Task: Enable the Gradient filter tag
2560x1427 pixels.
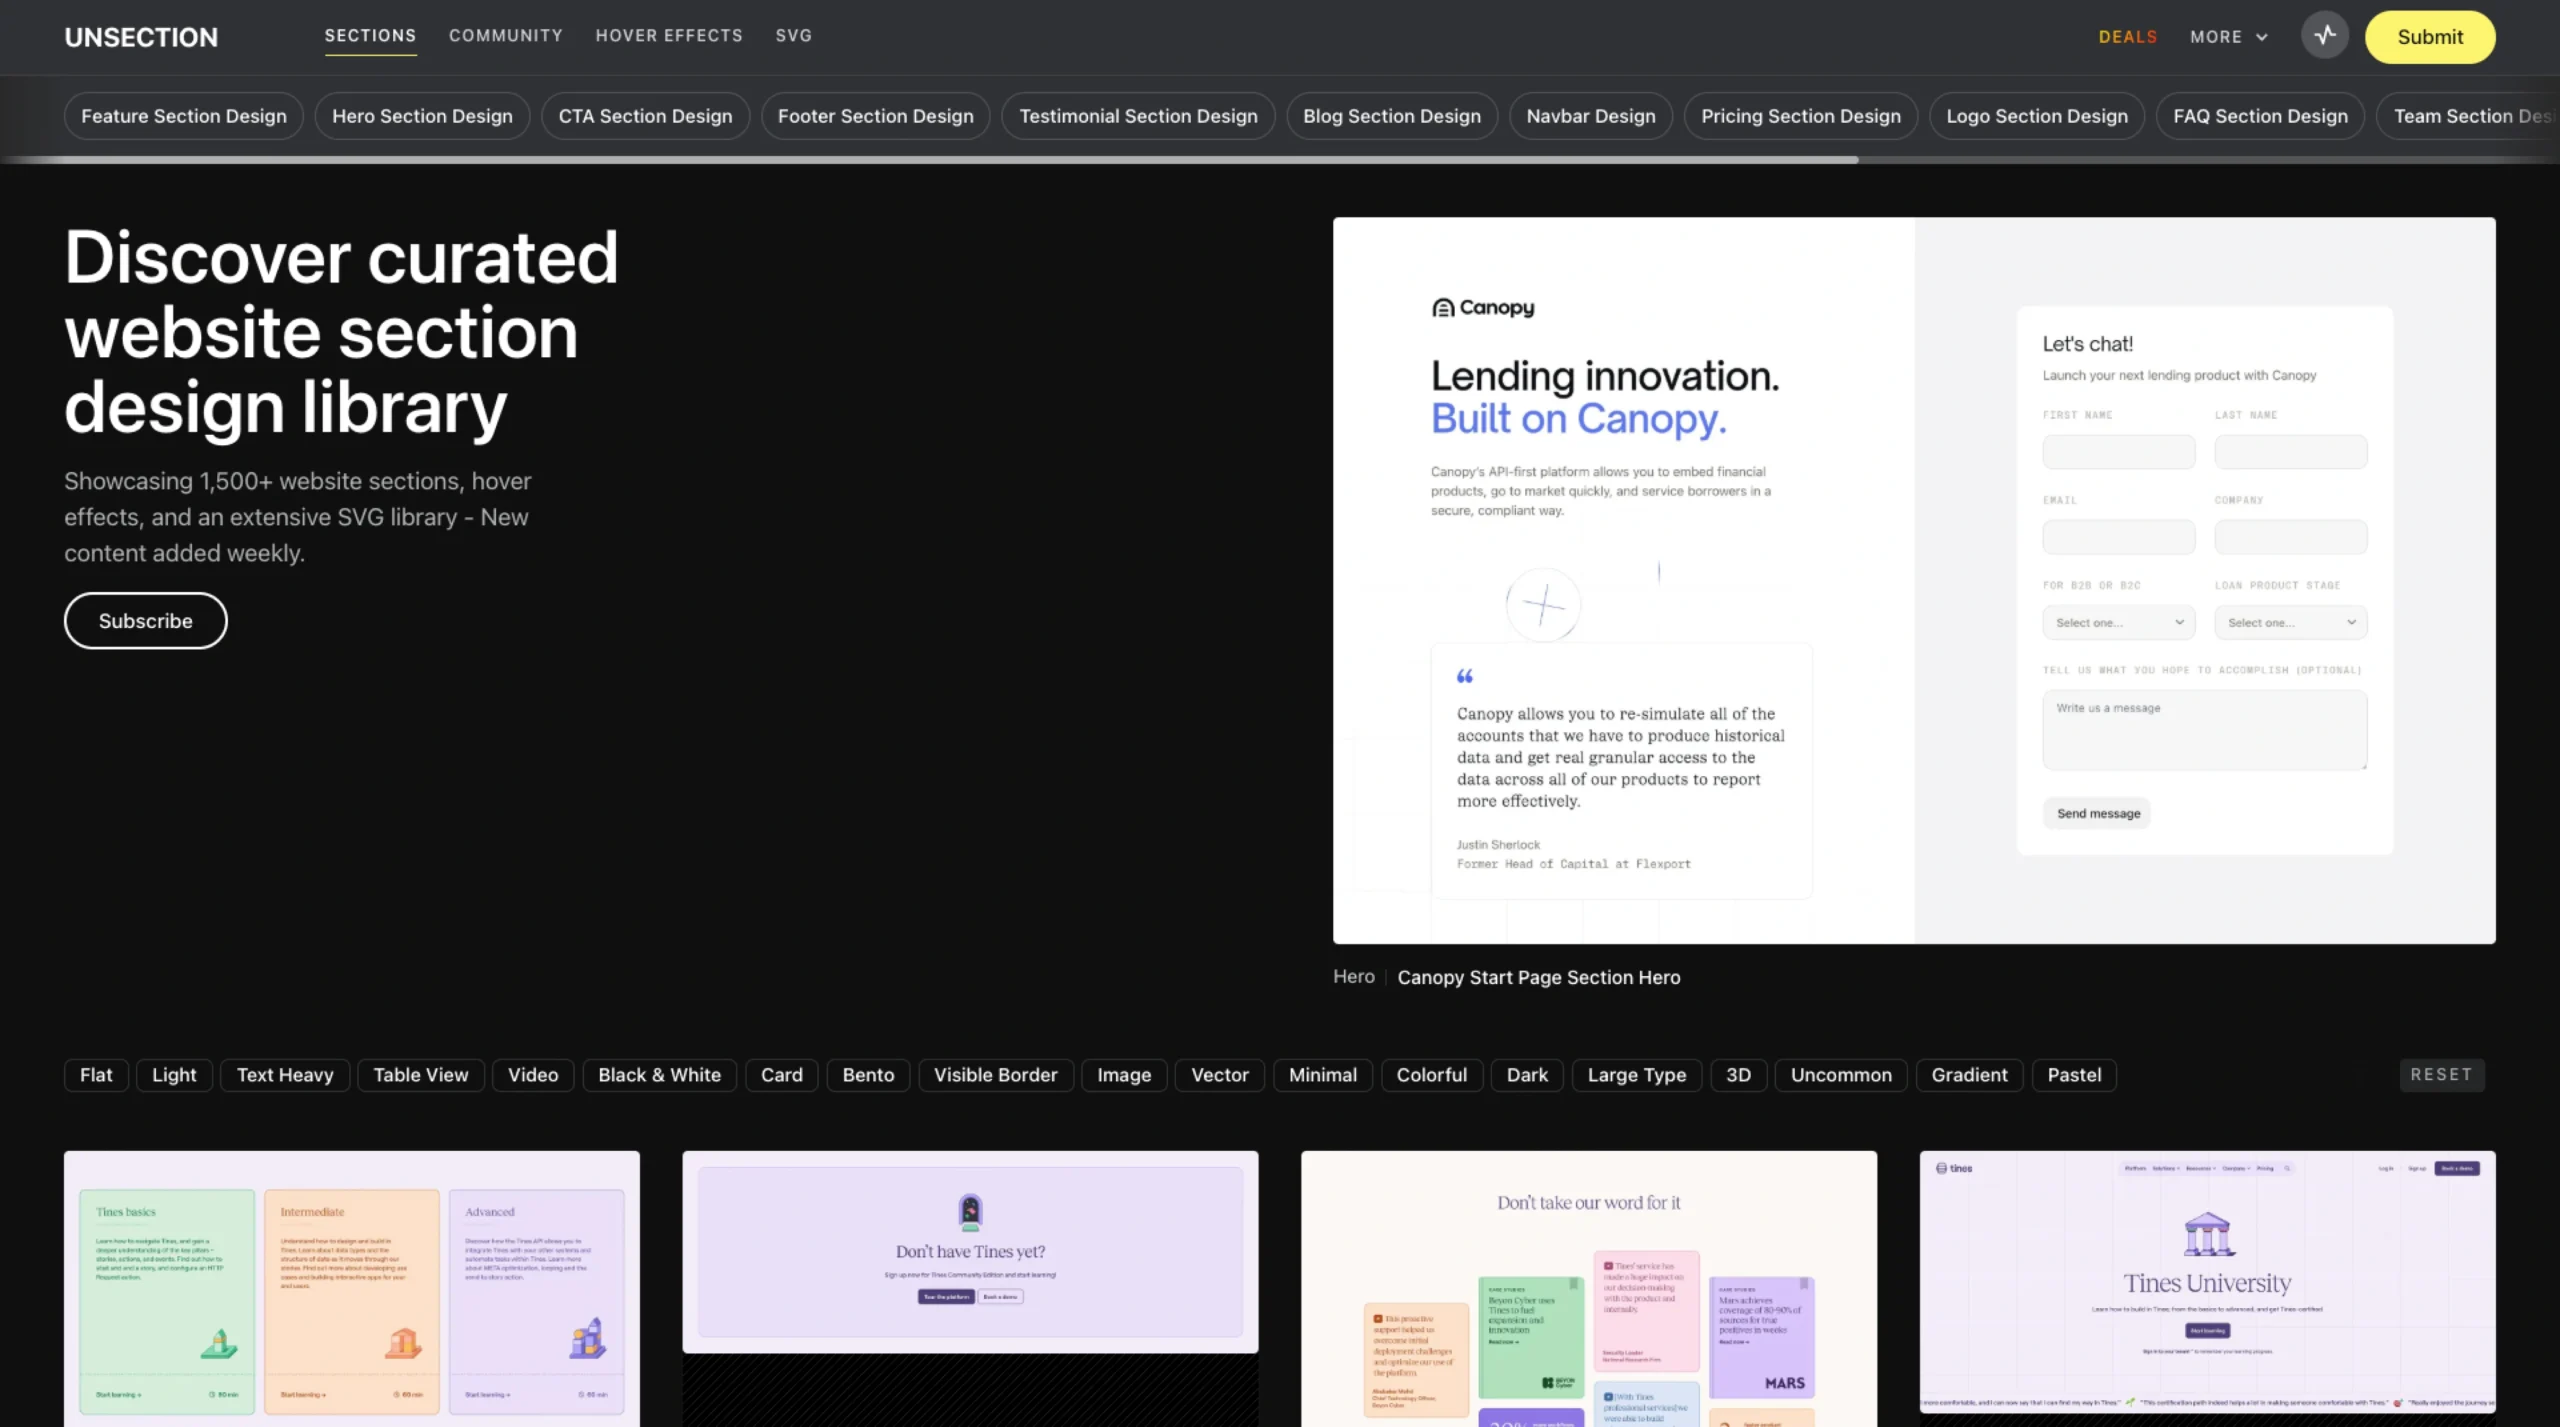Action: tap(1968, 1075)
